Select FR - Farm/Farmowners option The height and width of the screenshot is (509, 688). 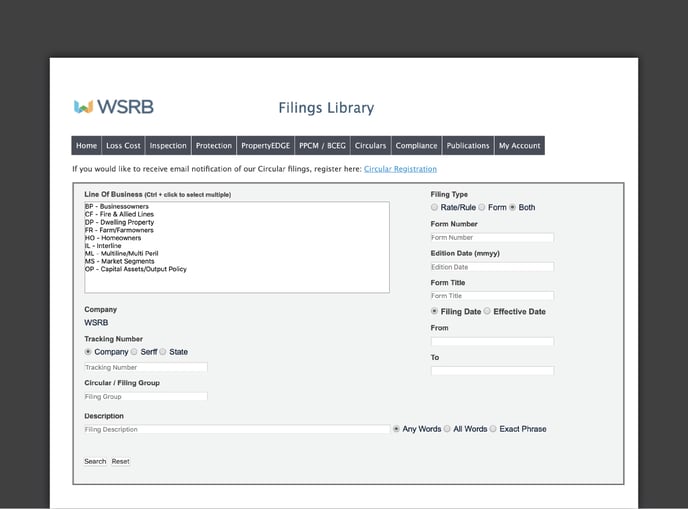[237, 230]
